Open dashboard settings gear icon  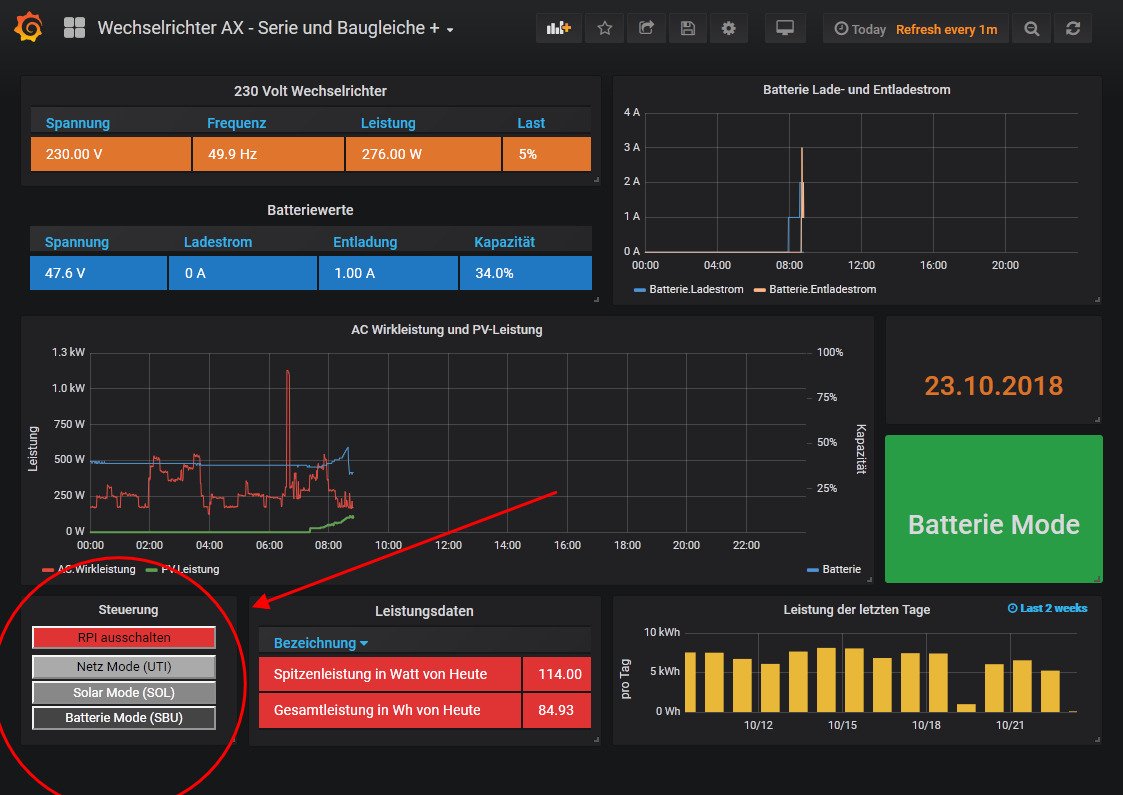(728, 29)
